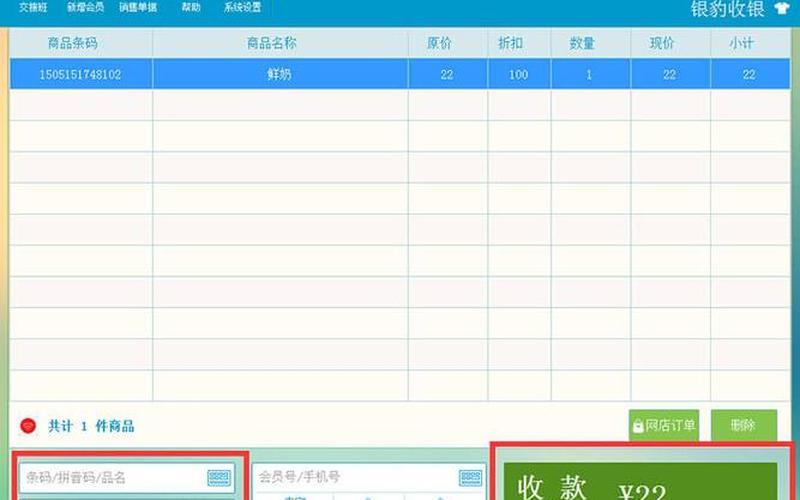
Task: Click the red network status icon
Action: (28, 426)
